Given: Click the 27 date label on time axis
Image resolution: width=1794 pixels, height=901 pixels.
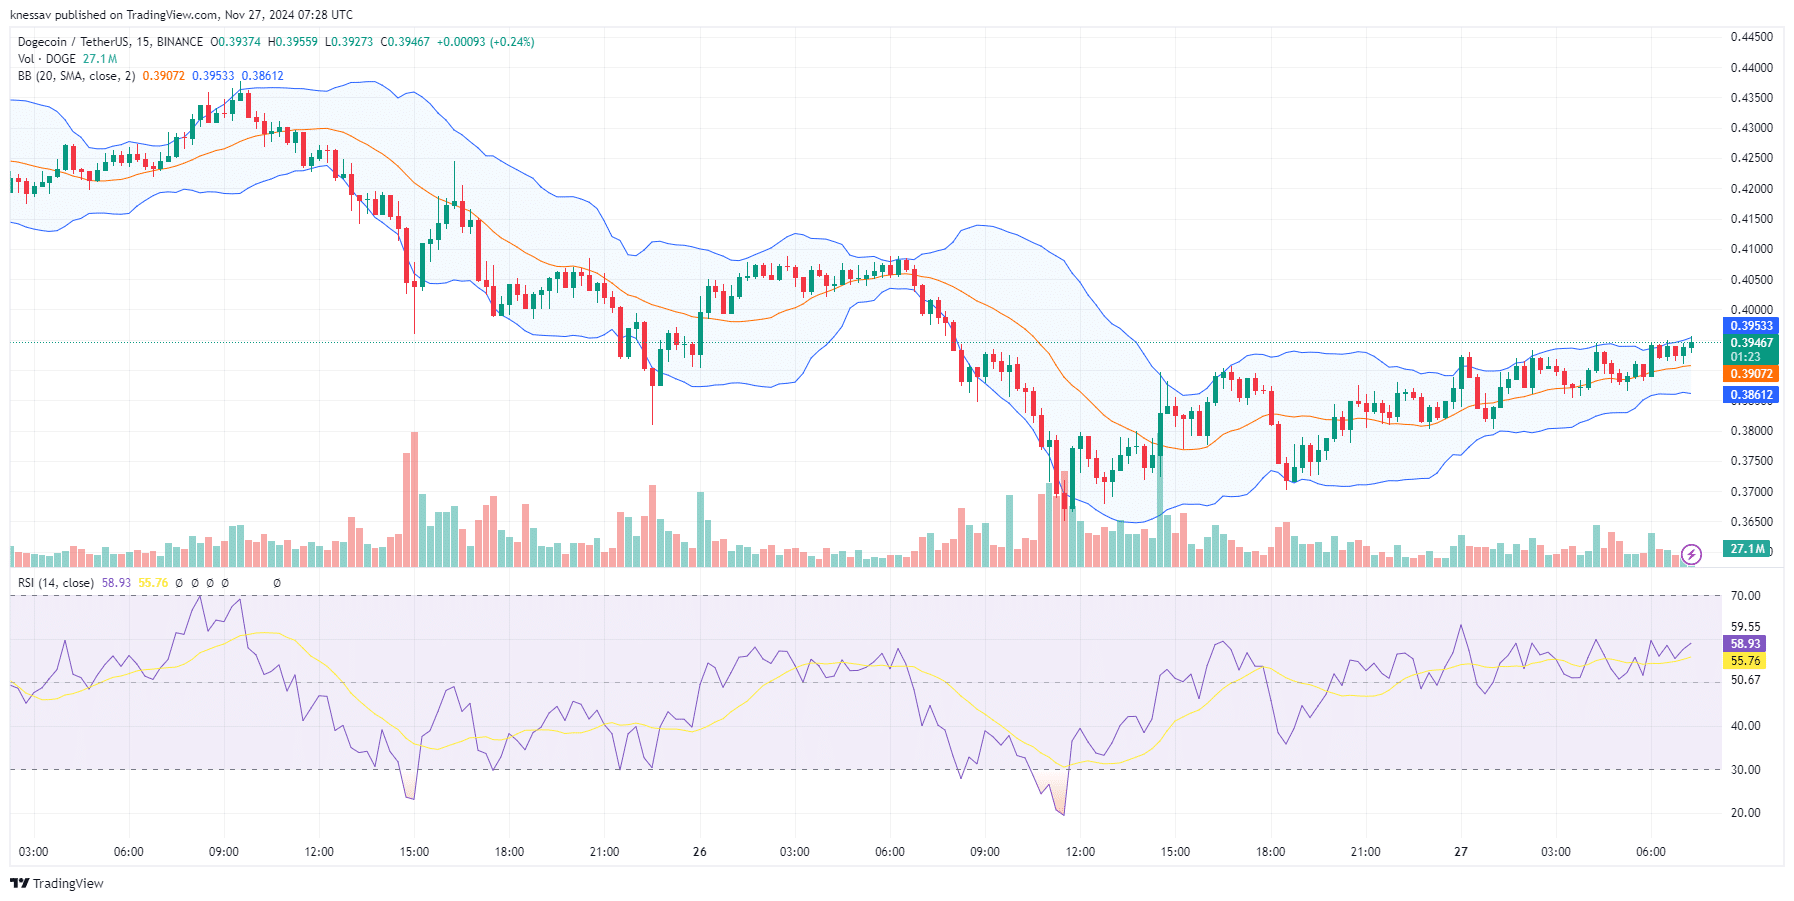Looking at the screenshot, I should [x=1461, y=852].
